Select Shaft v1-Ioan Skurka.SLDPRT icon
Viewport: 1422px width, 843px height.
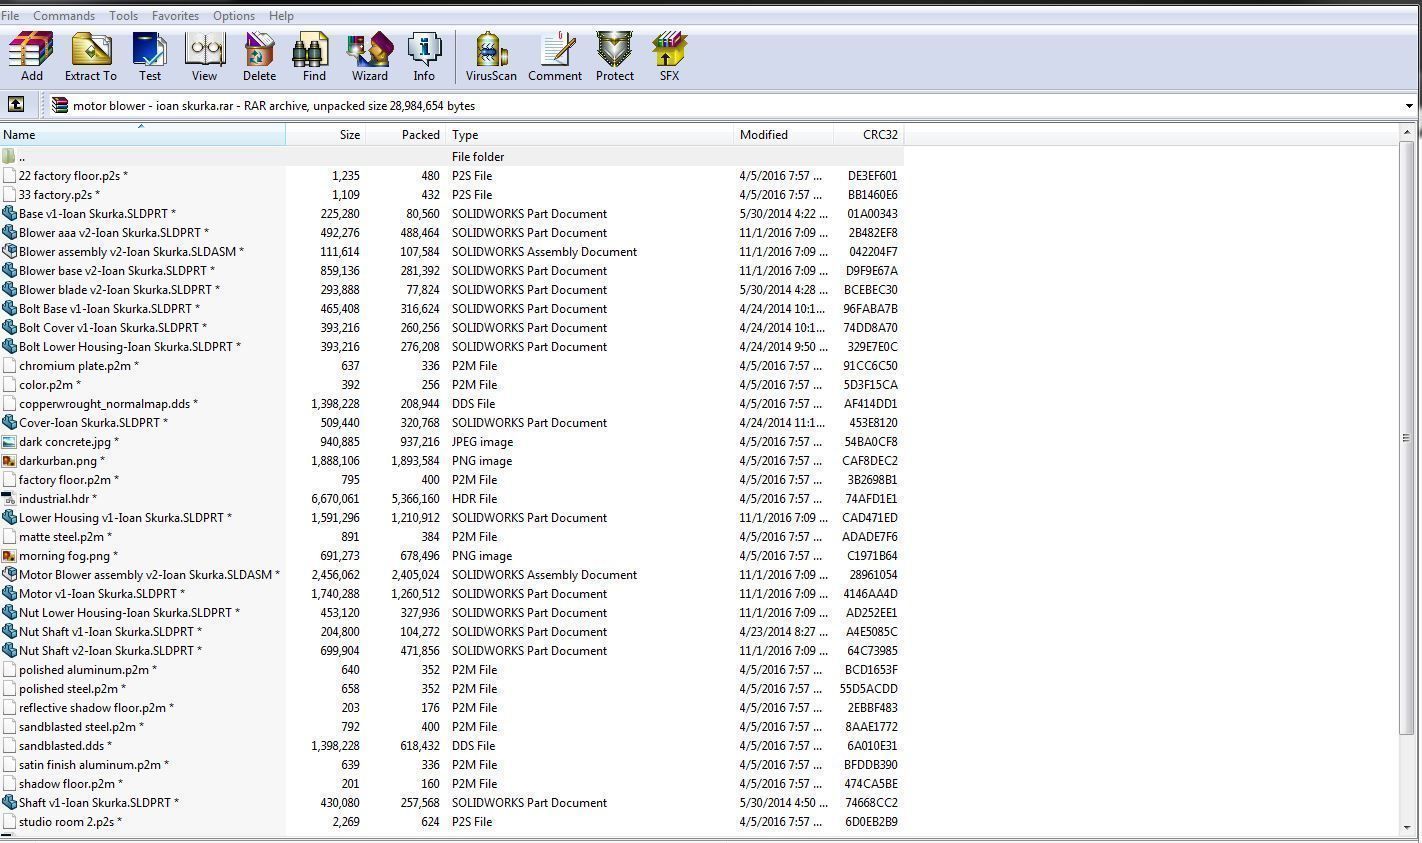pos(10,802)
